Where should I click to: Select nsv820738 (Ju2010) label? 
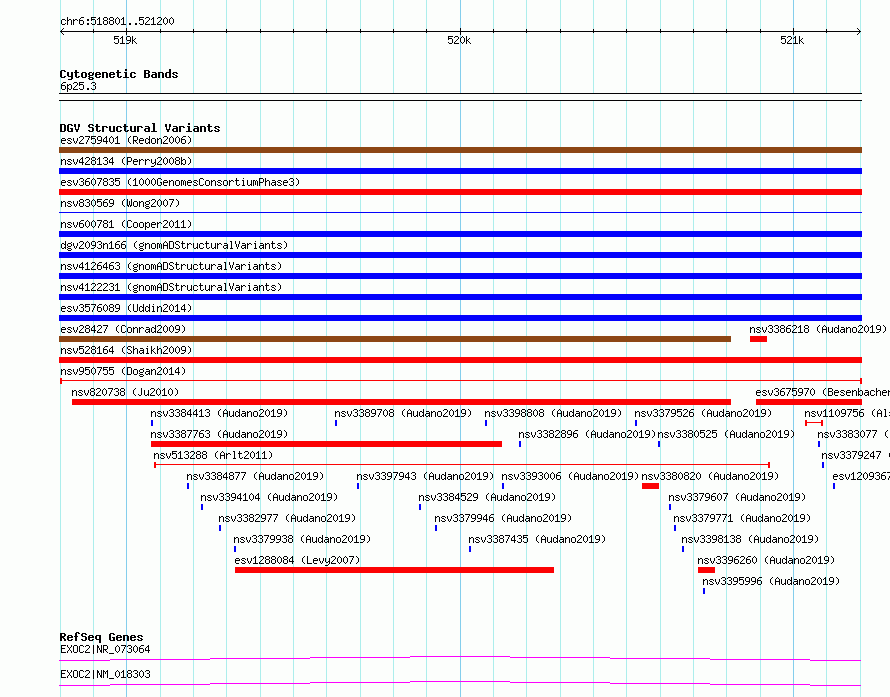tap(125, 392)
